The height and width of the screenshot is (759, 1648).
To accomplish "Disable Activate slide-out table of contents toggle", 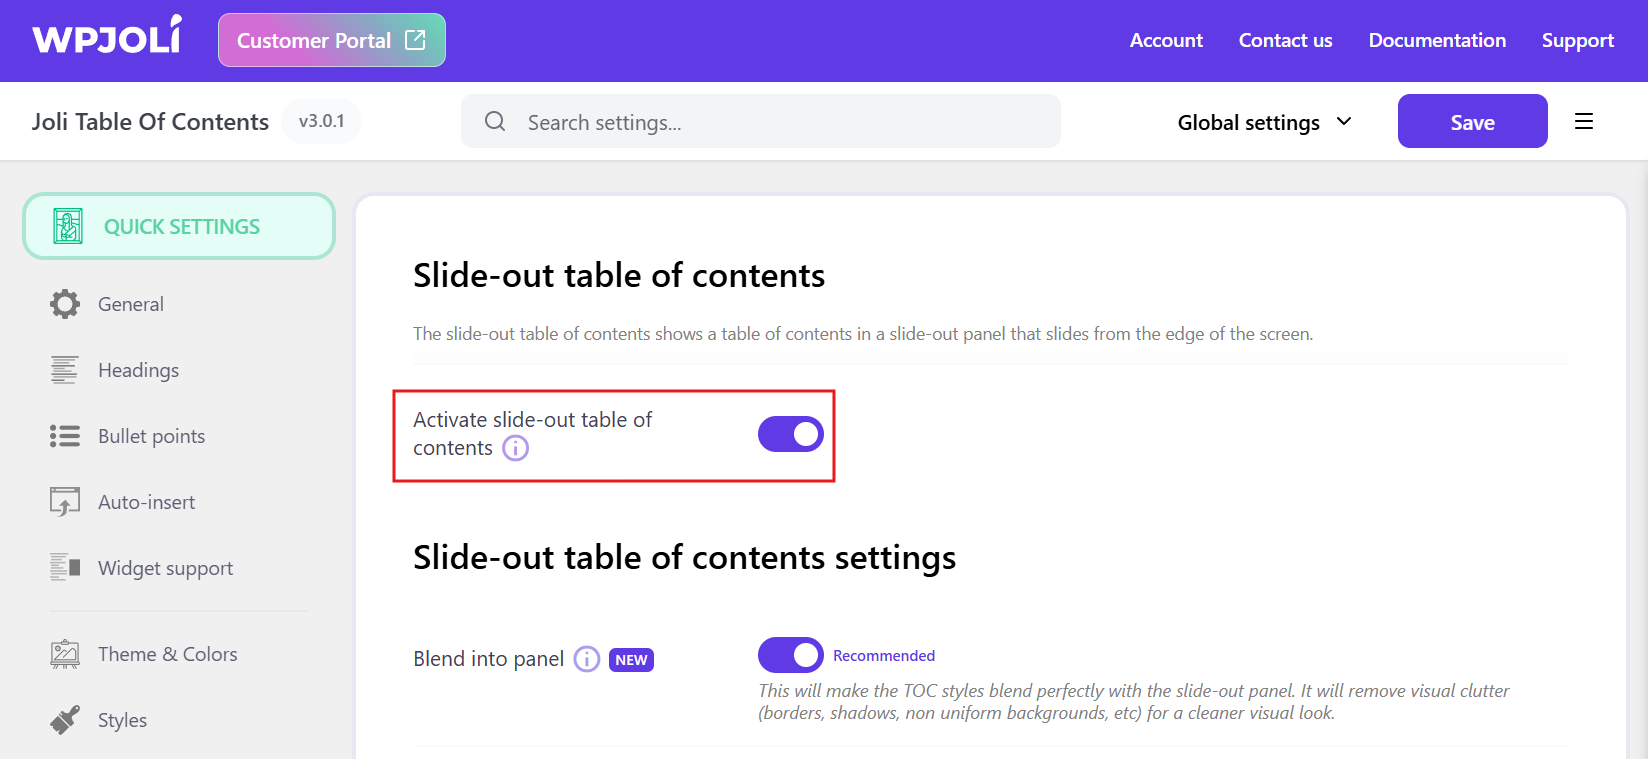I will tap(790, 434).
